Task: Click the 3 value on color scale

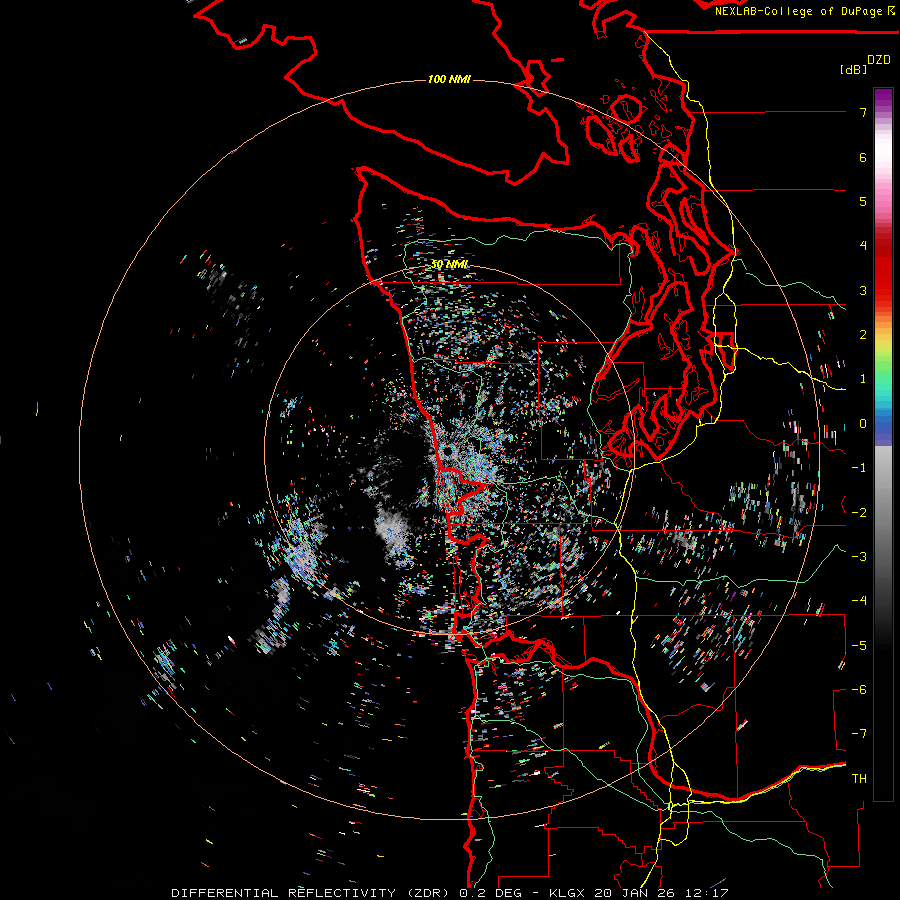Action: coord(863,290)
